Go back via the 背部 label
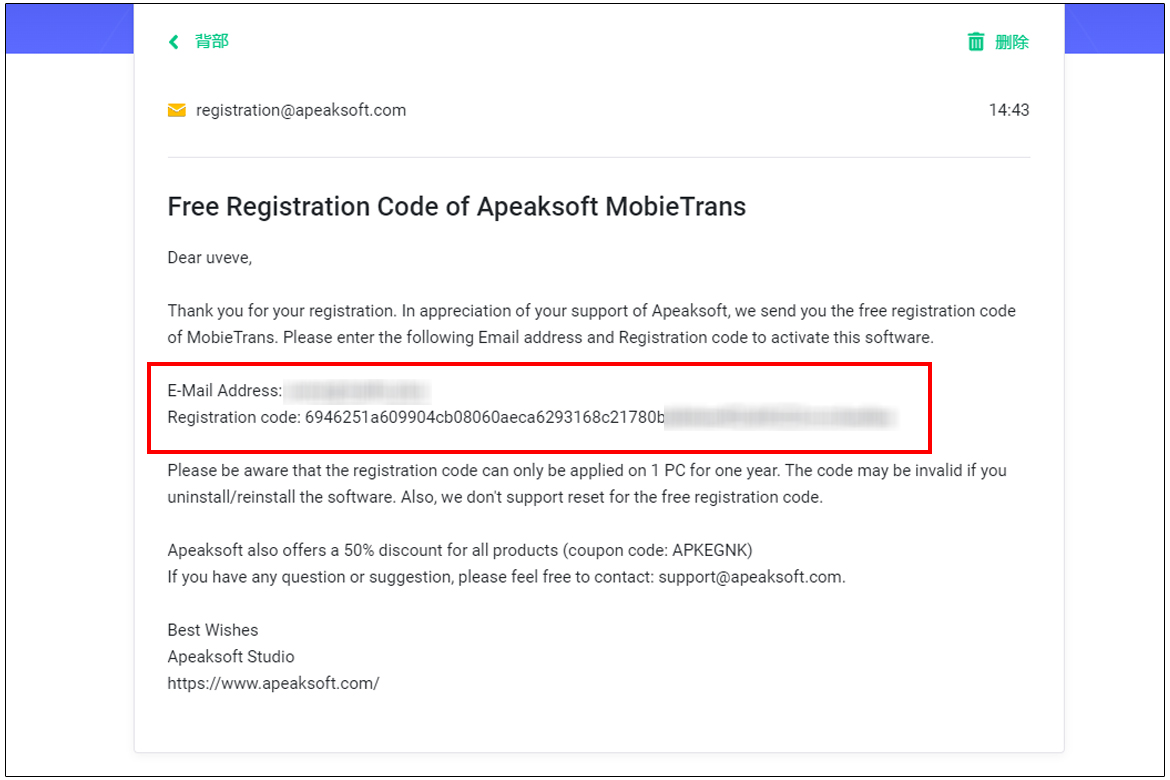The width and height of the screenshot is (1170, 780). pyautogui.click(x=212, y=42)
